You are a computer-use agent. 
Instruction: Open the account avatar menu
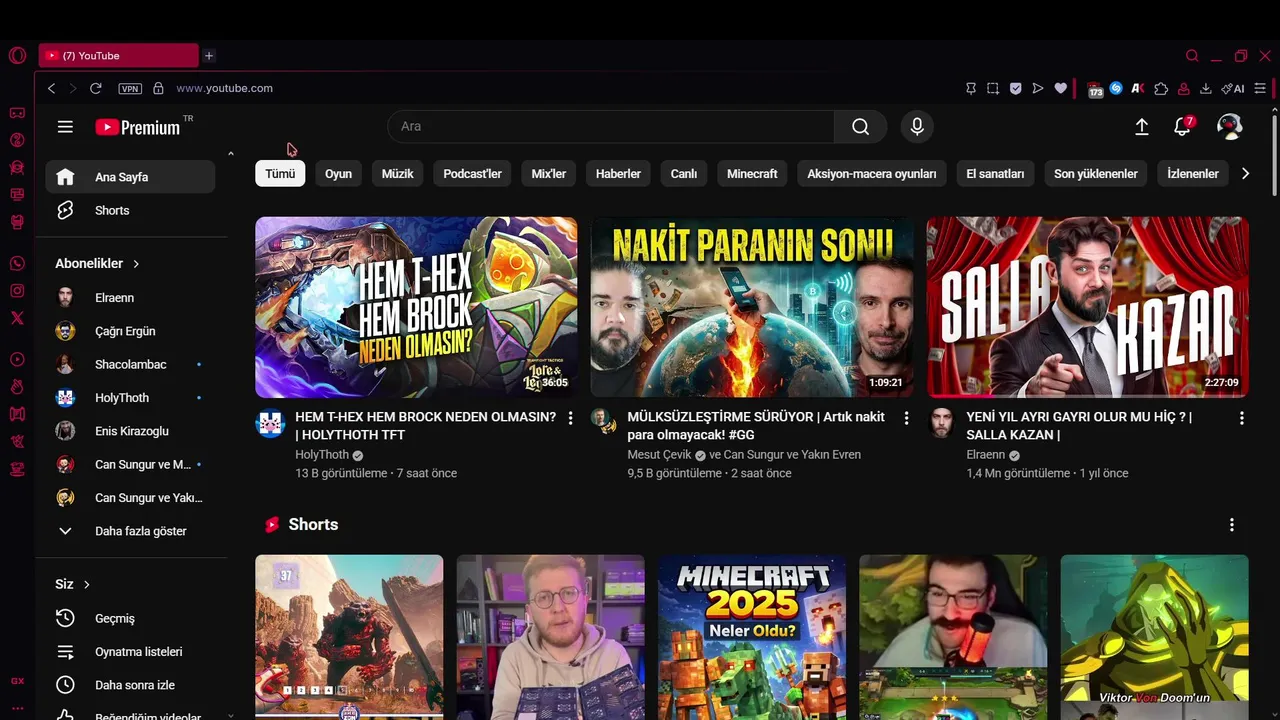(1229, 126)
